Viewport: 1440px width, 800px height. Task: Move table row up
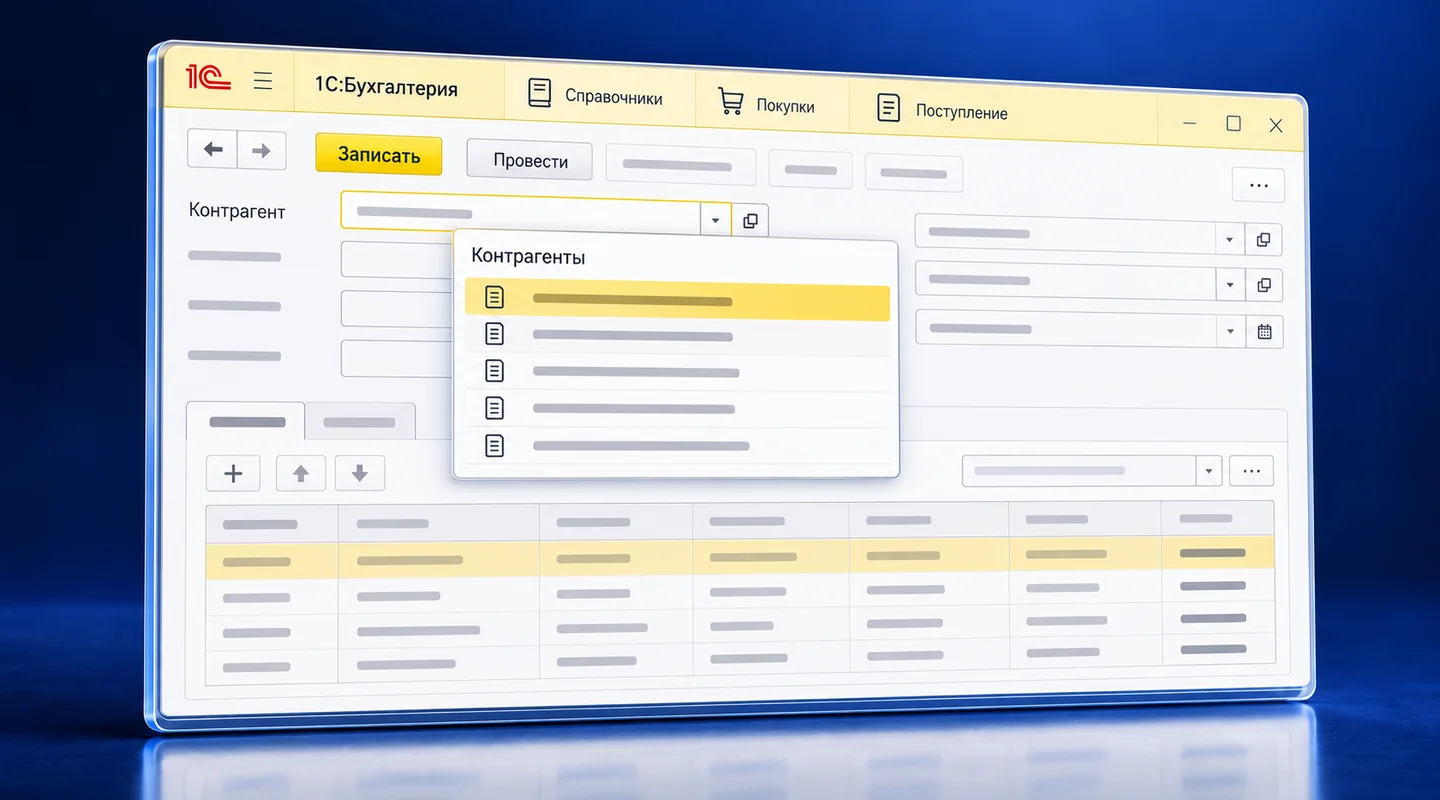(x=300, y=474)
